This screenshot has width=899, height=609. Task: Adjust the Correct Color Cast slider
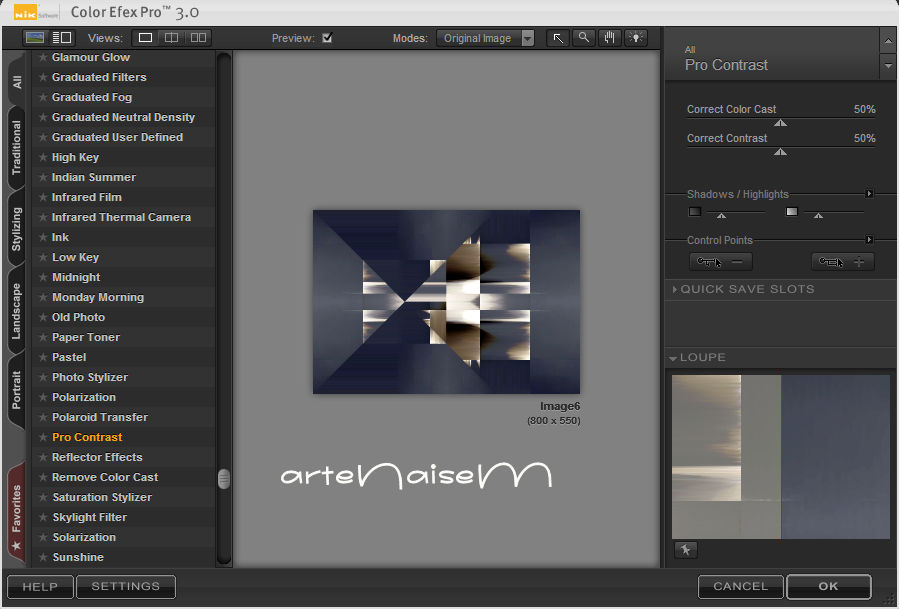tap(780, 123)
